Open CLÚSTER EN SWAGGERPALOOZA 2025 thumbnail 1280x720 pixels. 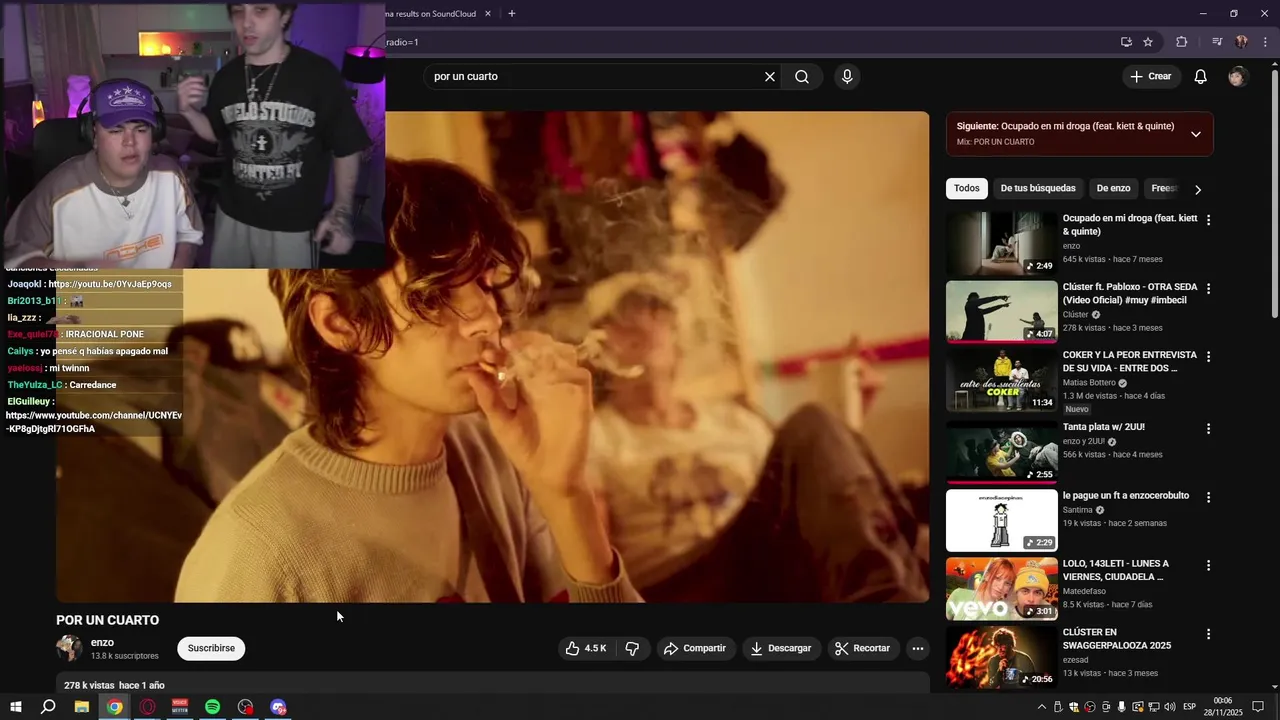[1001, 657]
